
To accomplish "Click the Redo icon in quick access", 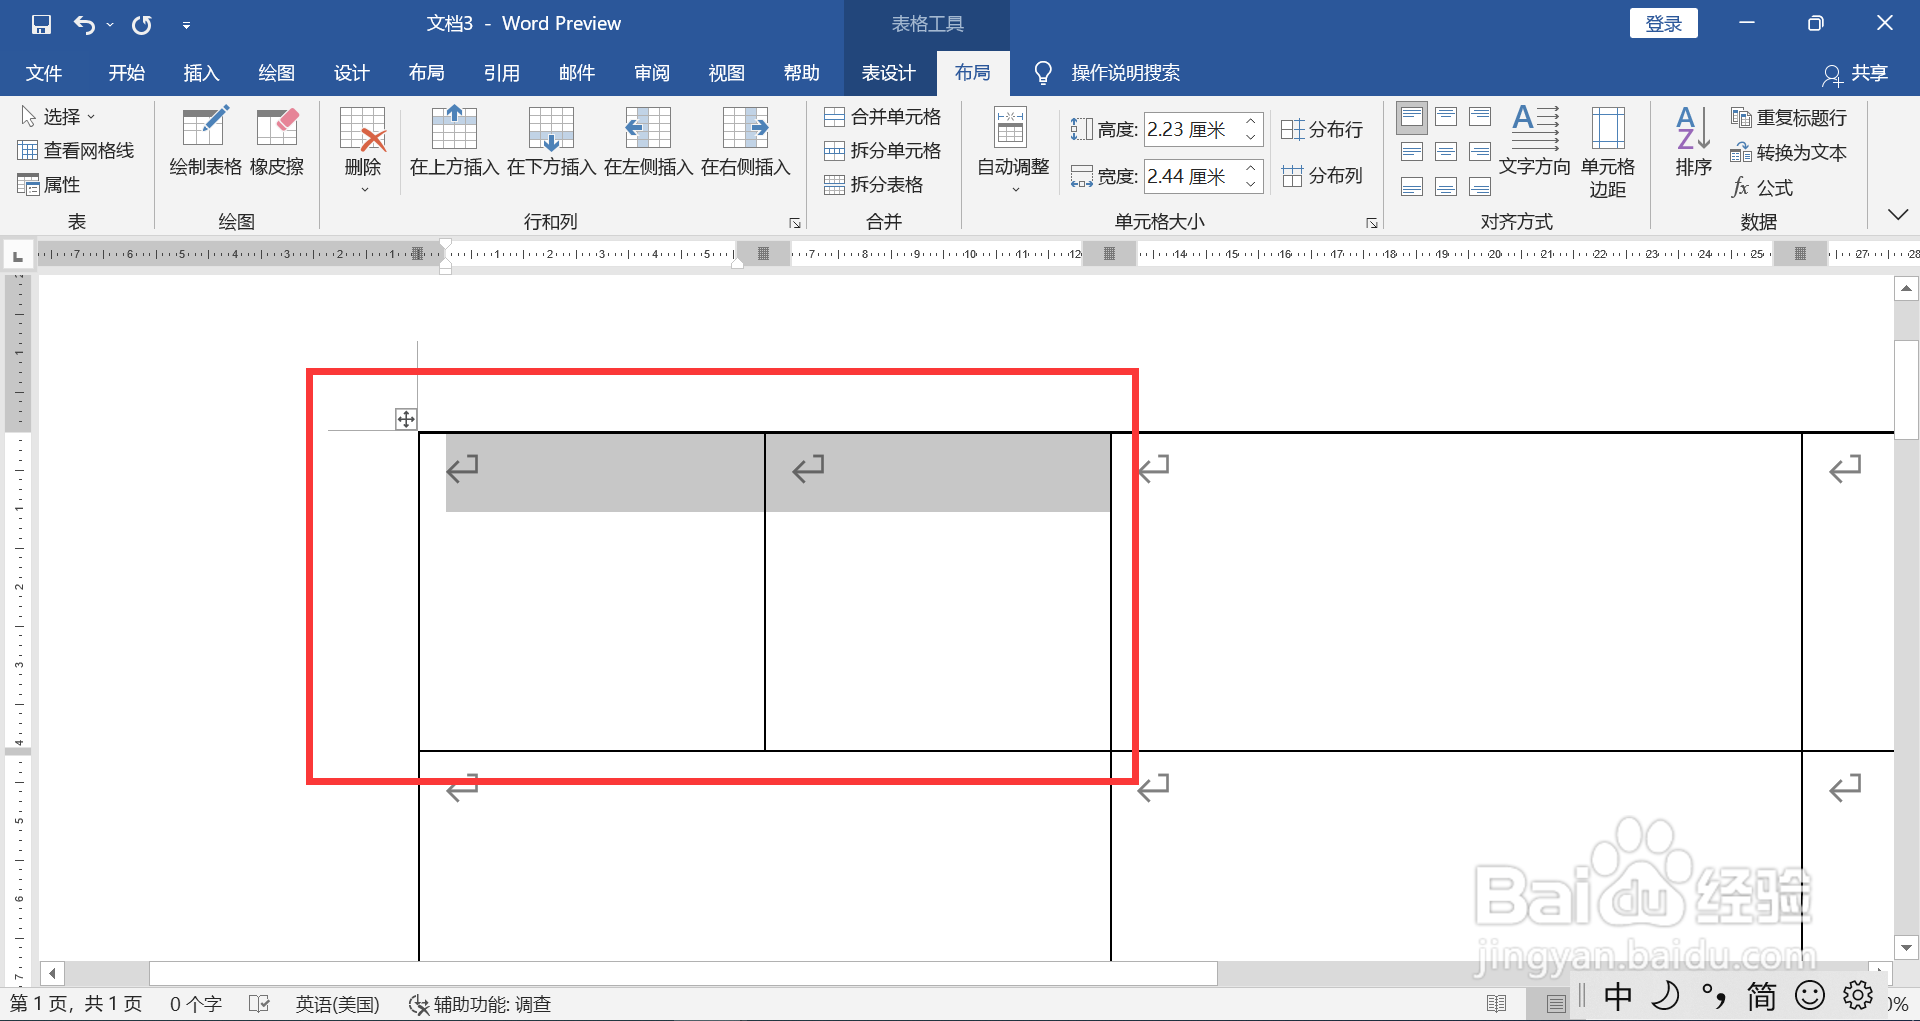I will (x=142, y=24).
